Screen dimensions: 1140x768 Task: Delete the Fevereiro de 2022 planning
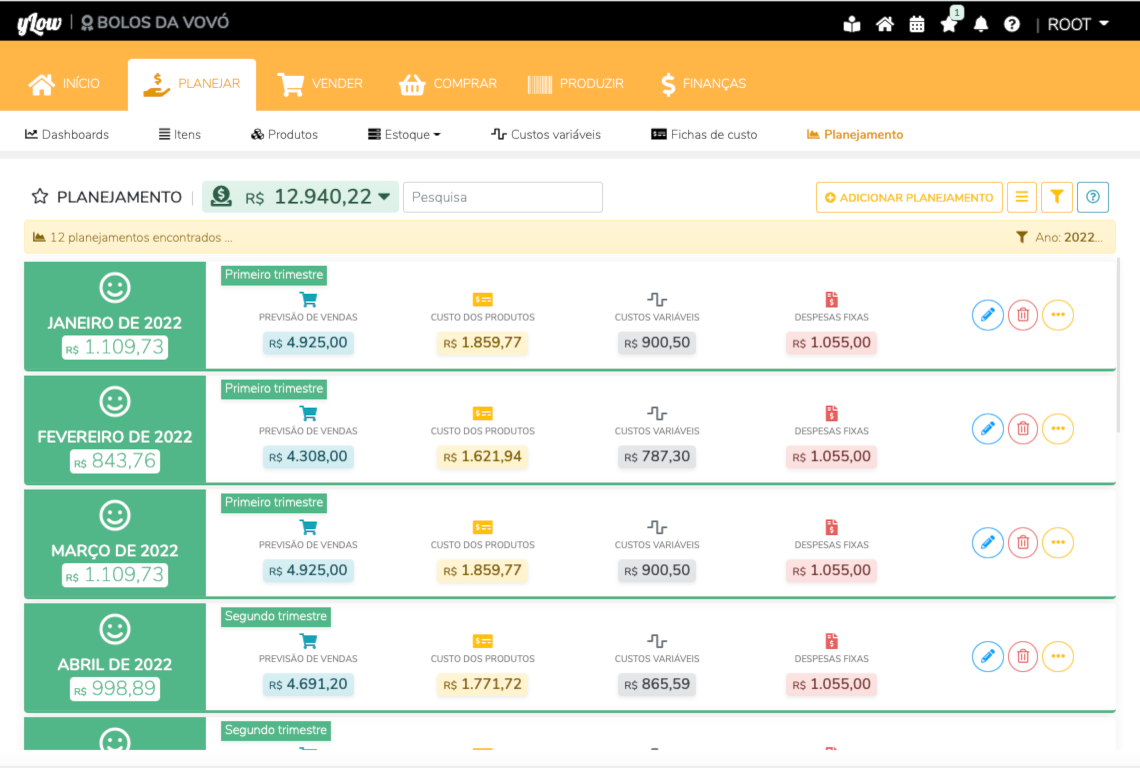1022,429
